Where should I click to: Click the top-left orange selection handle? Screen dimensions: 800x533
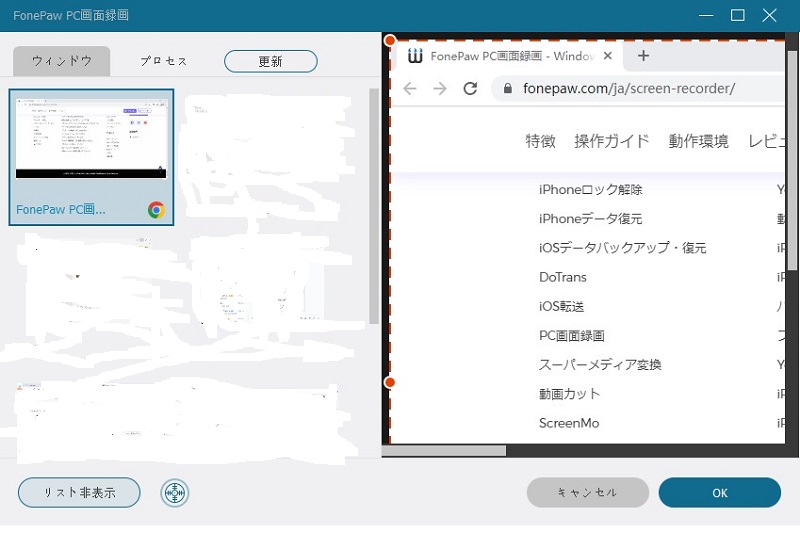pos(390,40)
